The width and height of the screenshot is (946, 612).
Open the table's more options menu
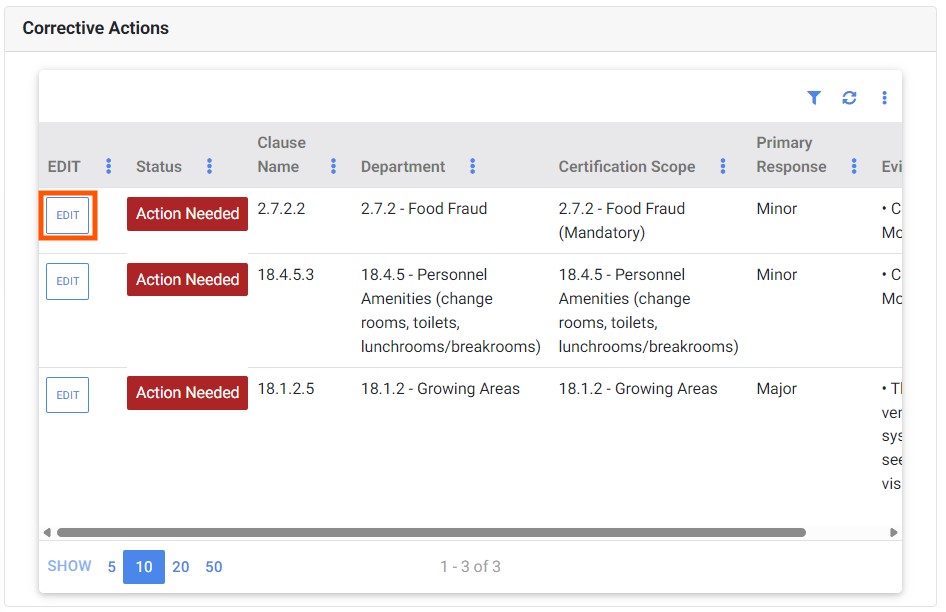tap(884, 98)
